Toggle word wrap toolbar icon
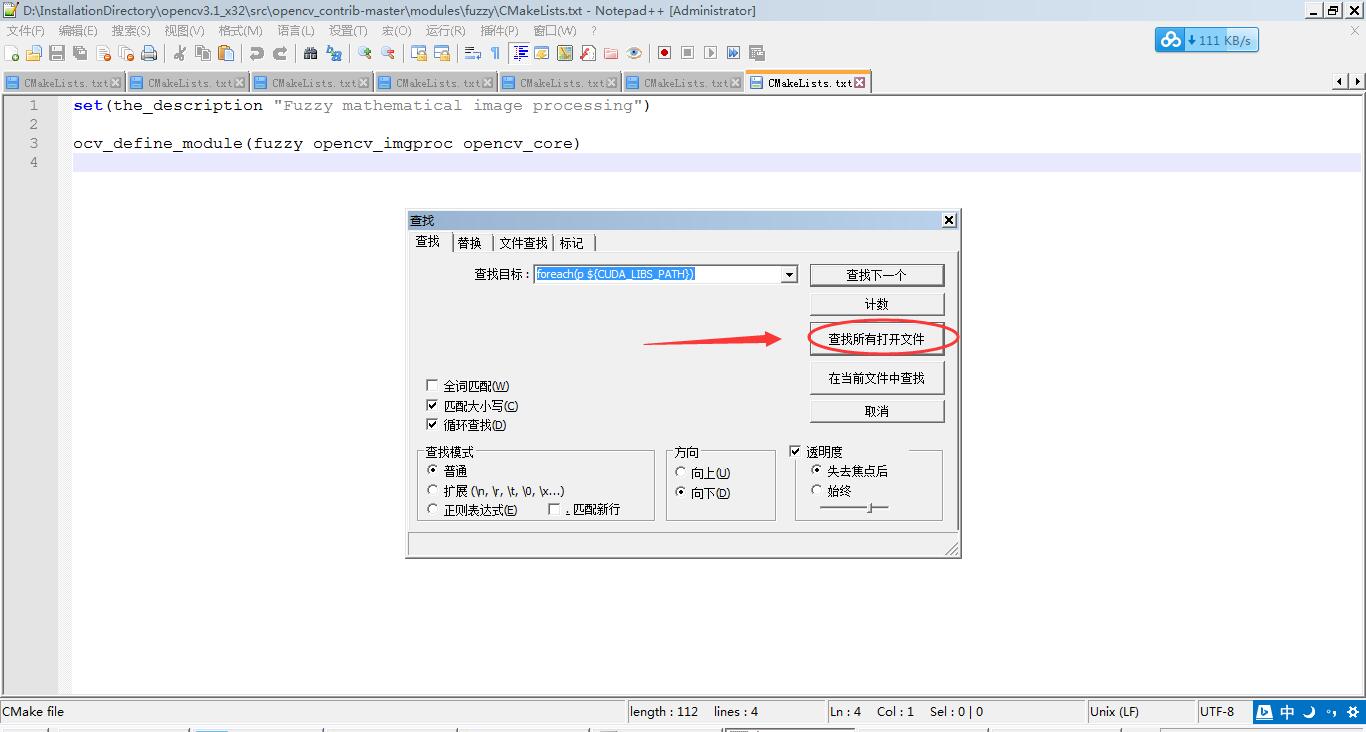The height and width of the screenshot is (732, 1366). click(472, 53)
